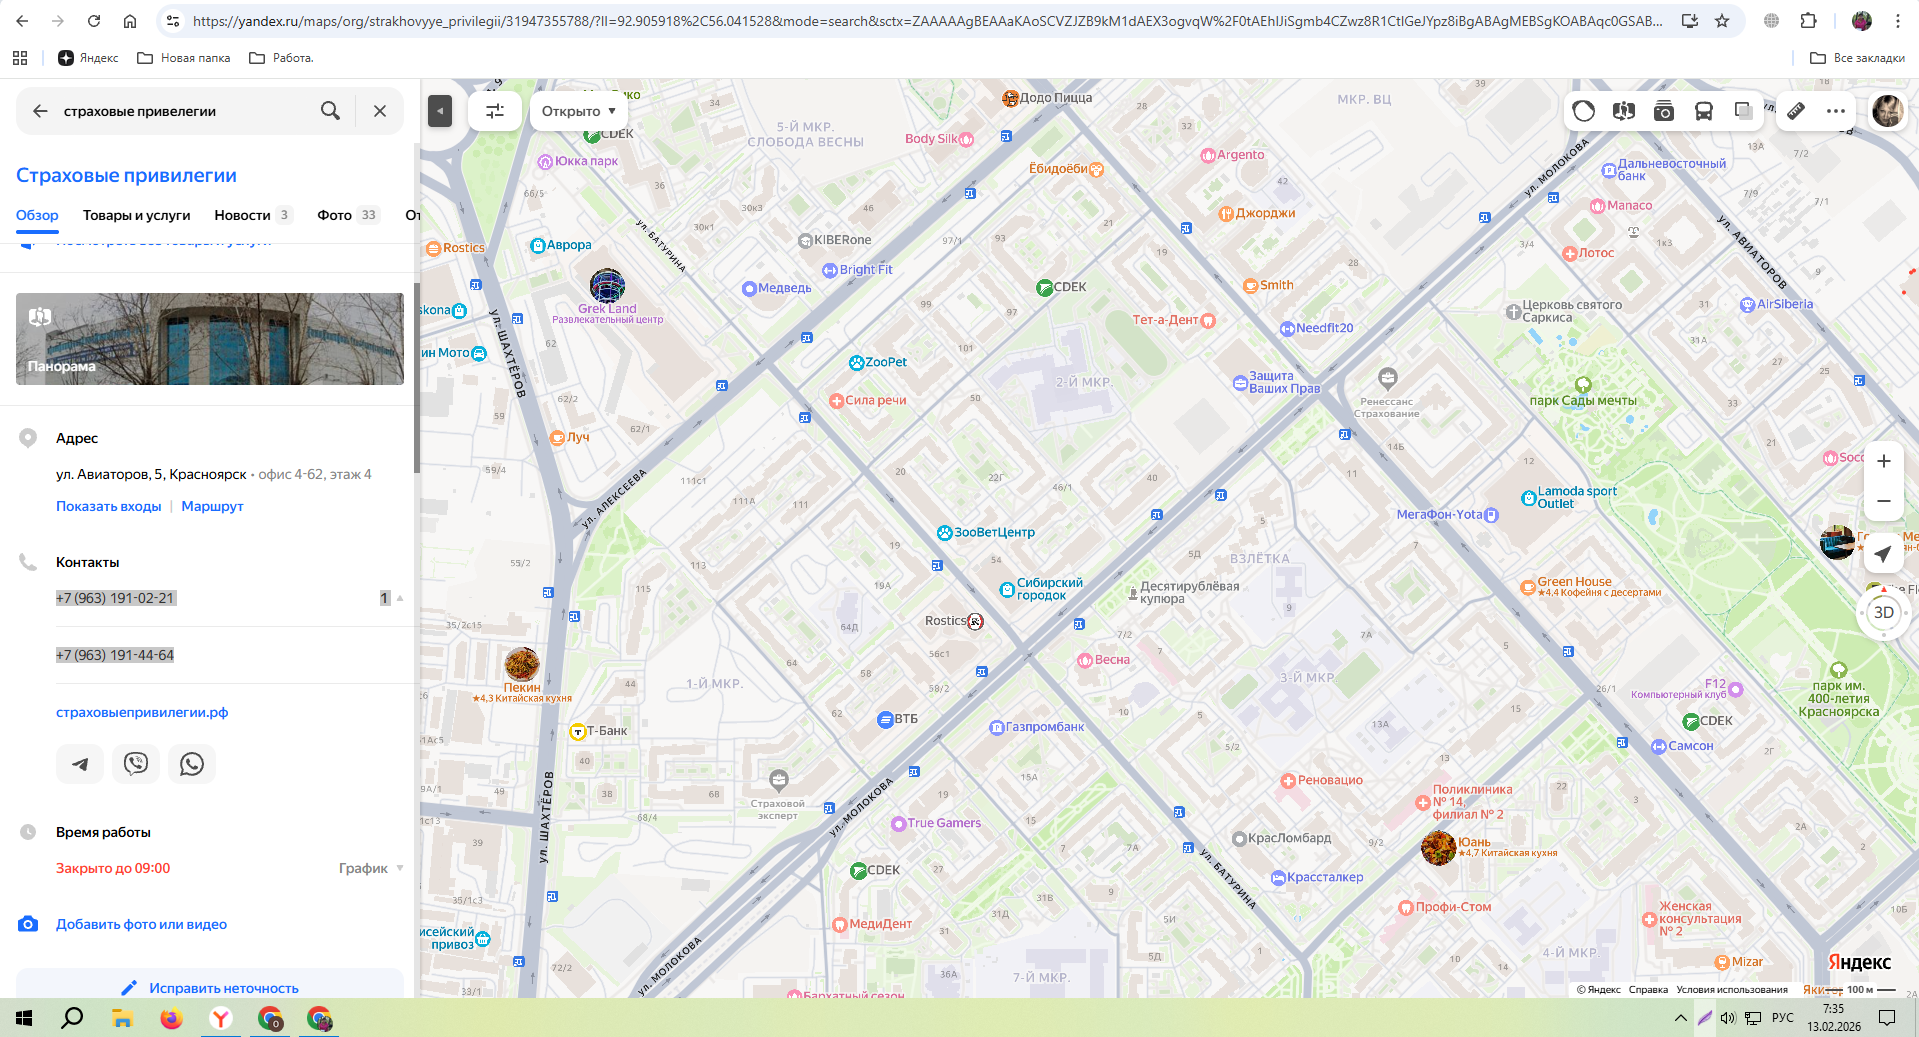
Task: Enable street panoramas layer on map
Action: (x=1623, y=111)
